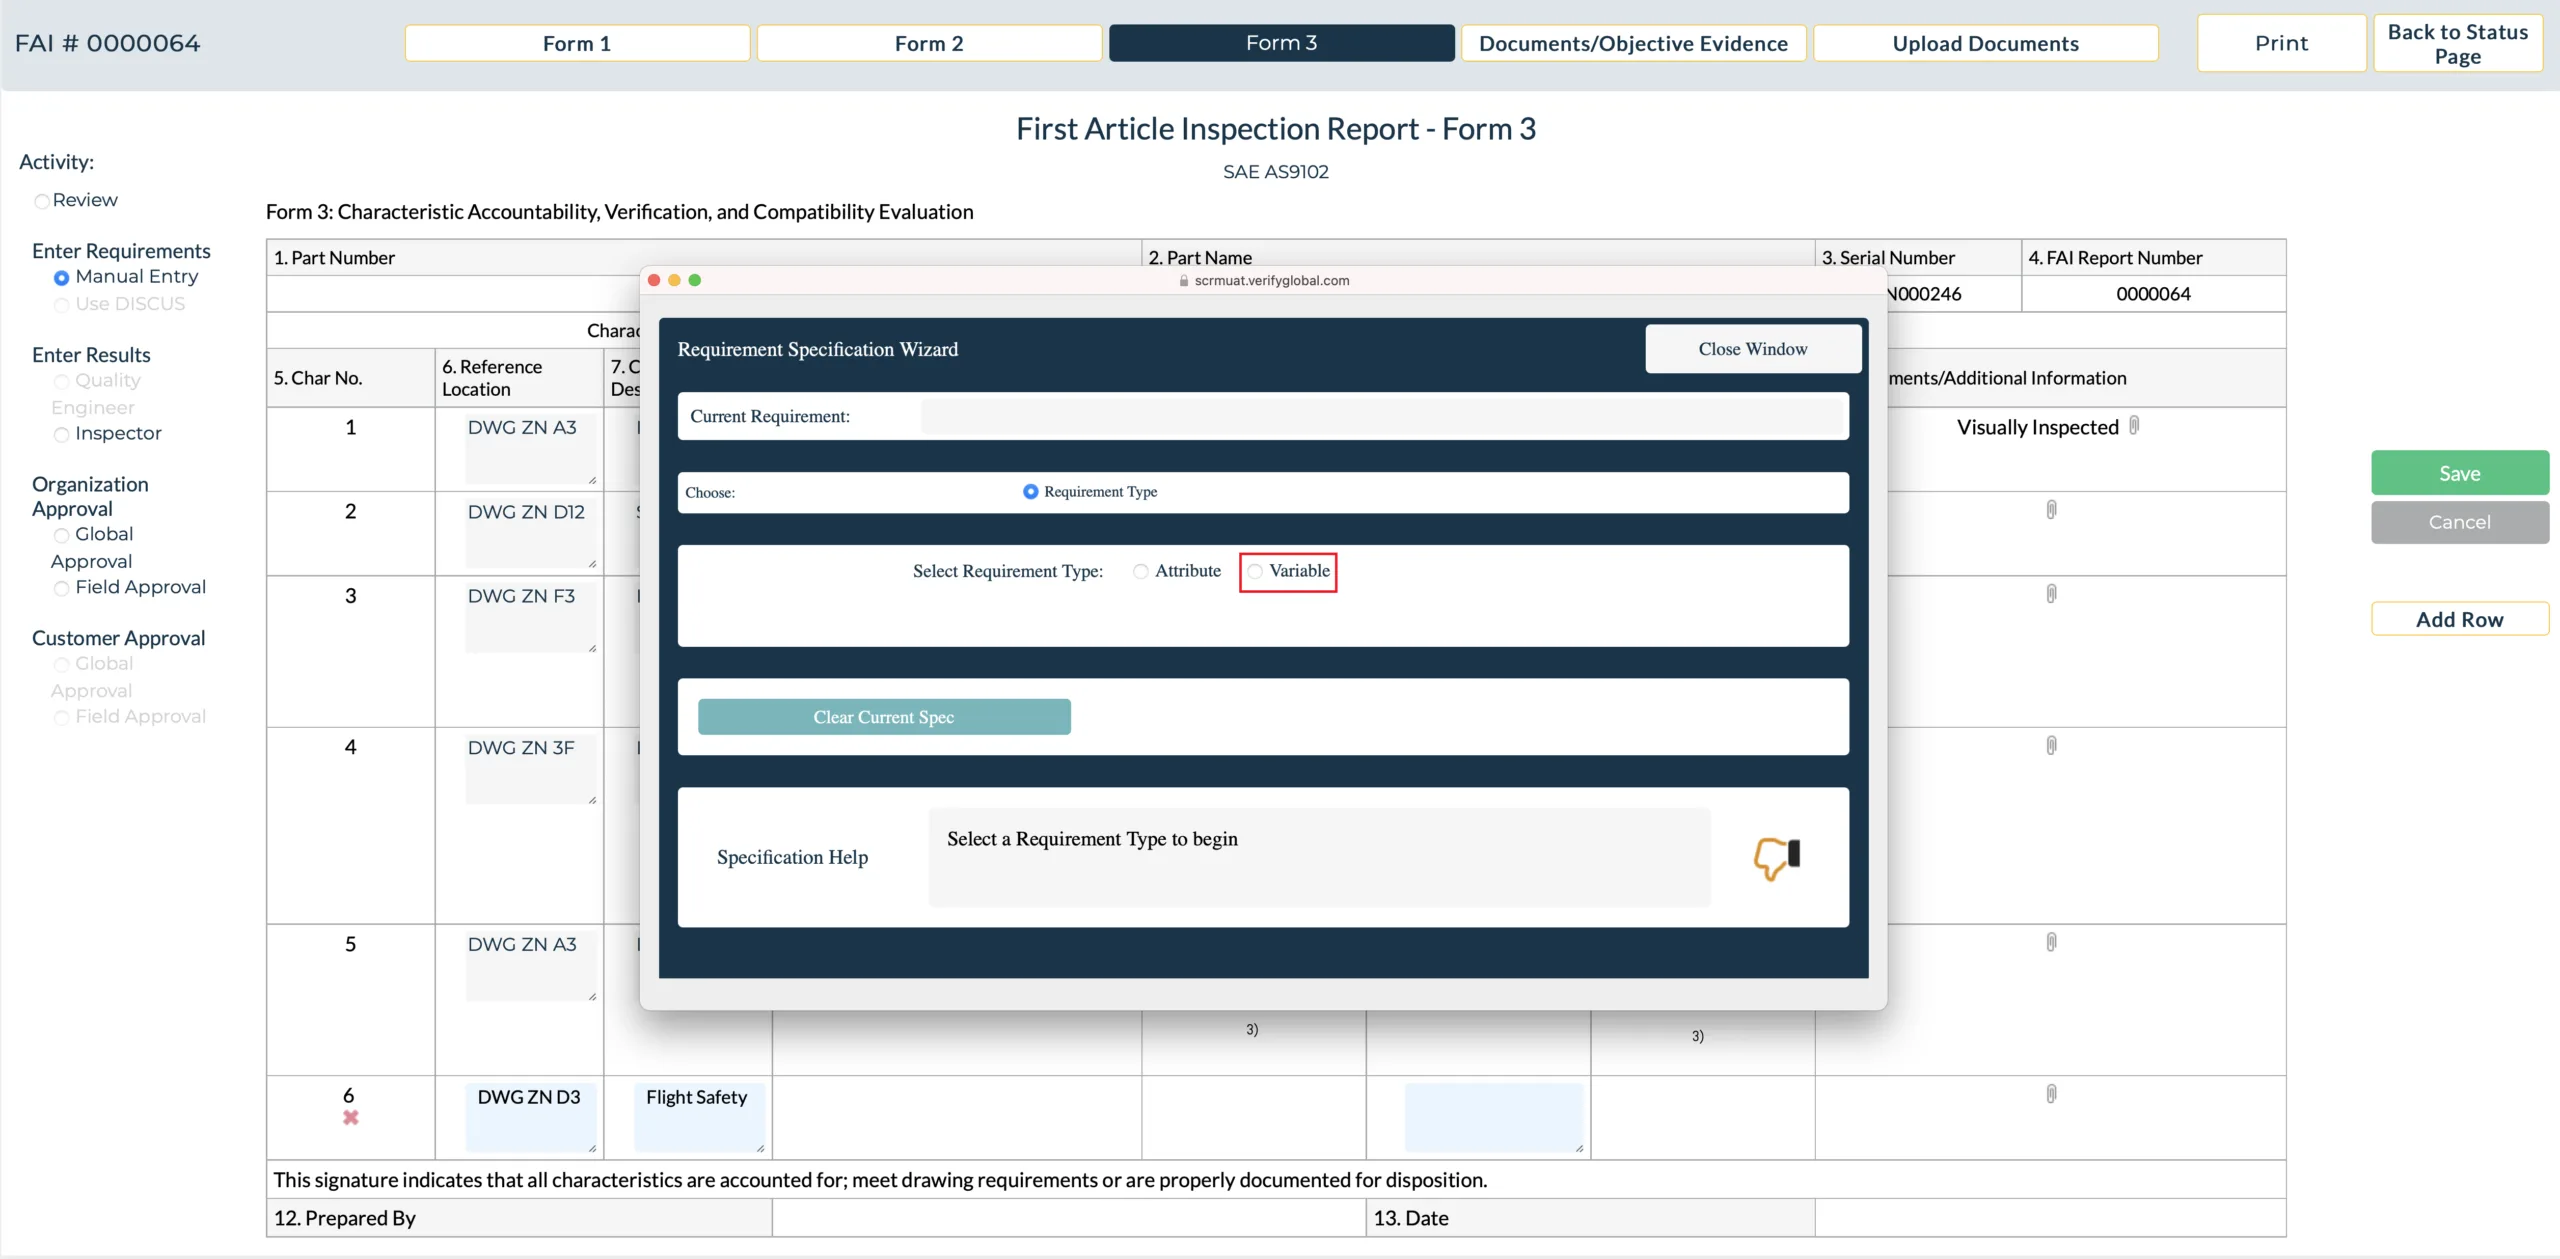Click the gray Cancel button
This screenshot has height=1259, width=2560.
pyautogui.click(x=2459, y=522)
